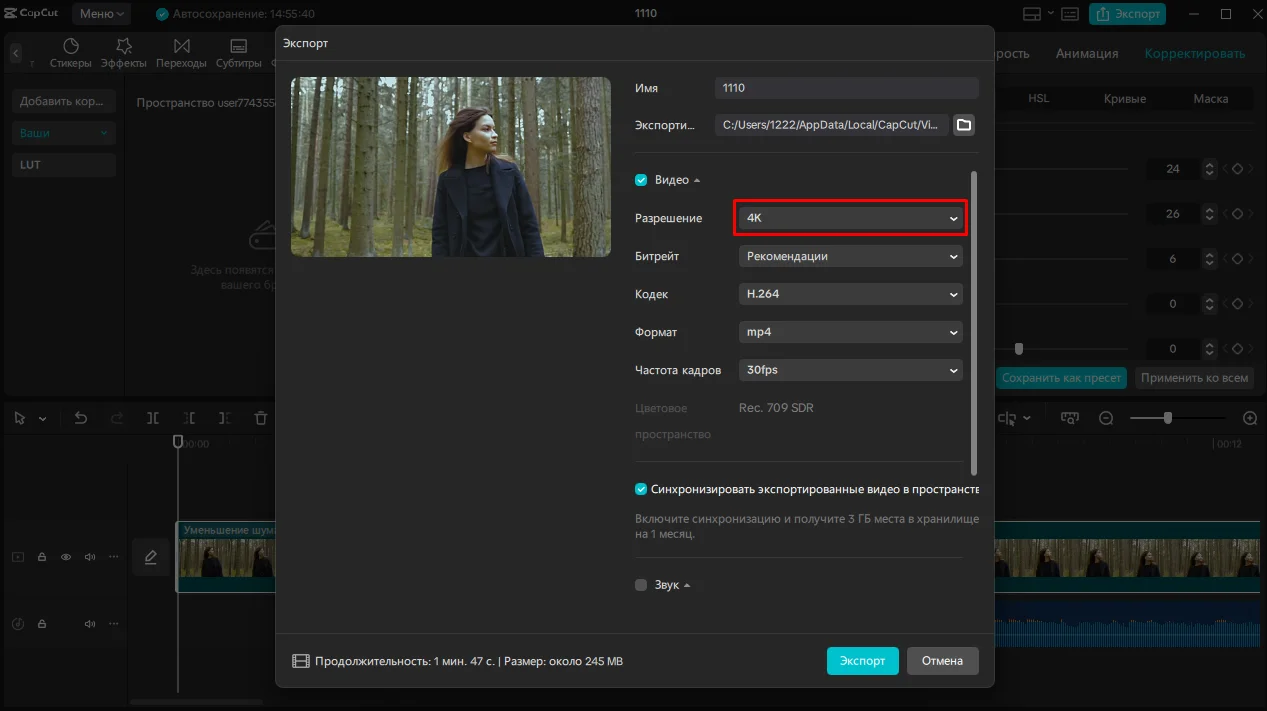This screenshot has height=711, width=1267.
Task: Enable the Звук audio checkbox
Action: [x=641, y=585]
